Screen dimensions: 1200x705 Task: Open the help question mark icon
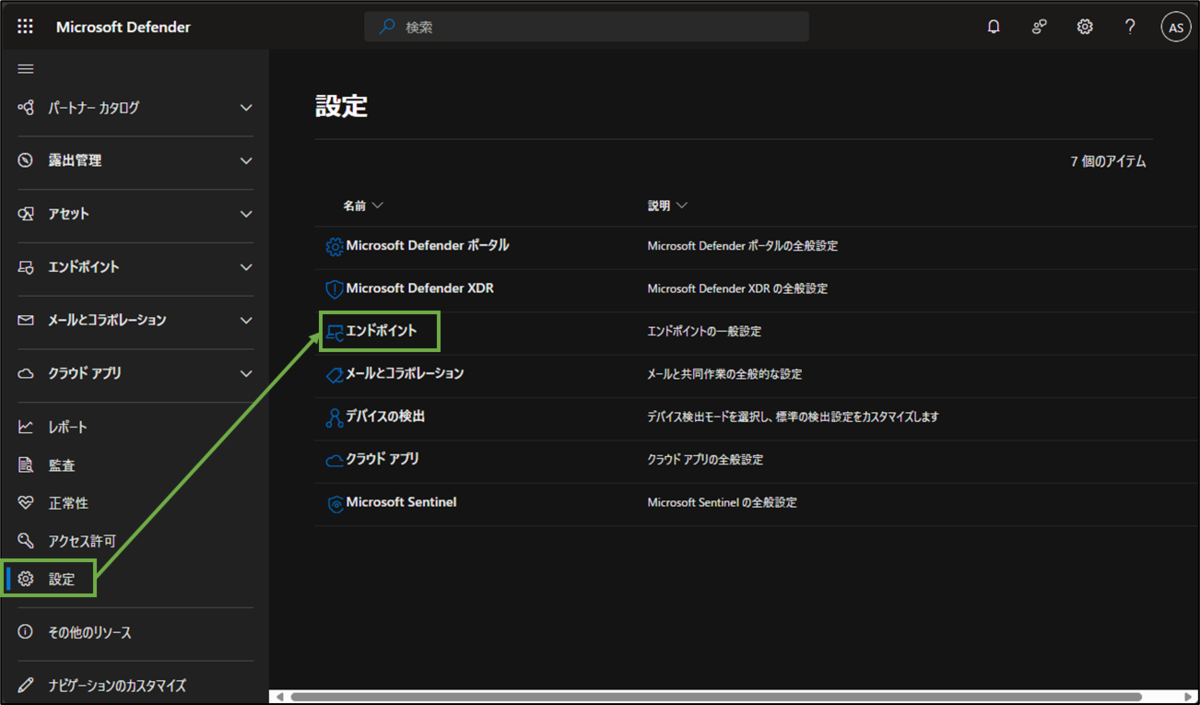[x=1130, y=27]
